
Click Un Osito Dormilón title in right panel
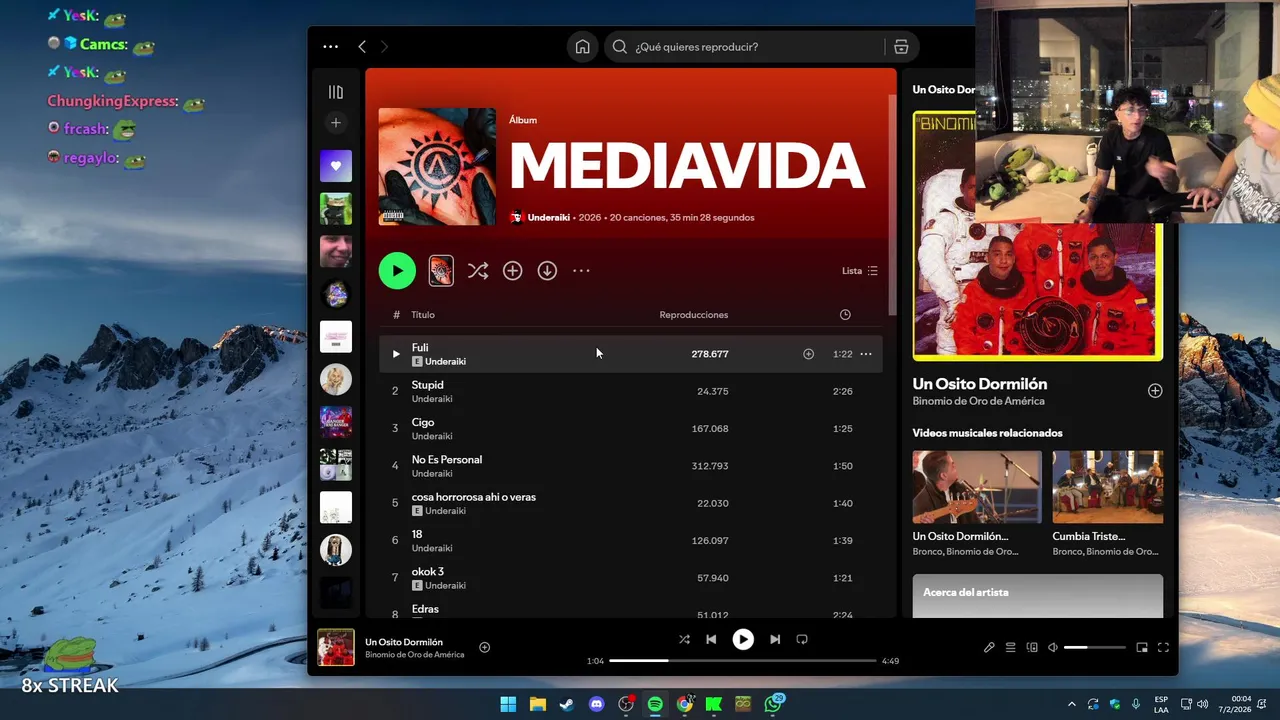tap(980, 384)
